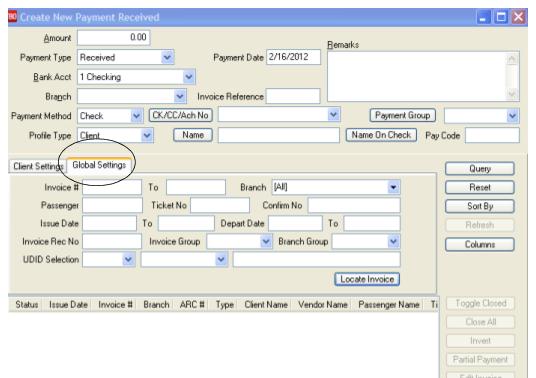Click the Locate Invoice button
Image resolution: width=536 pixels, height=378 pixels.
point(367,279)
